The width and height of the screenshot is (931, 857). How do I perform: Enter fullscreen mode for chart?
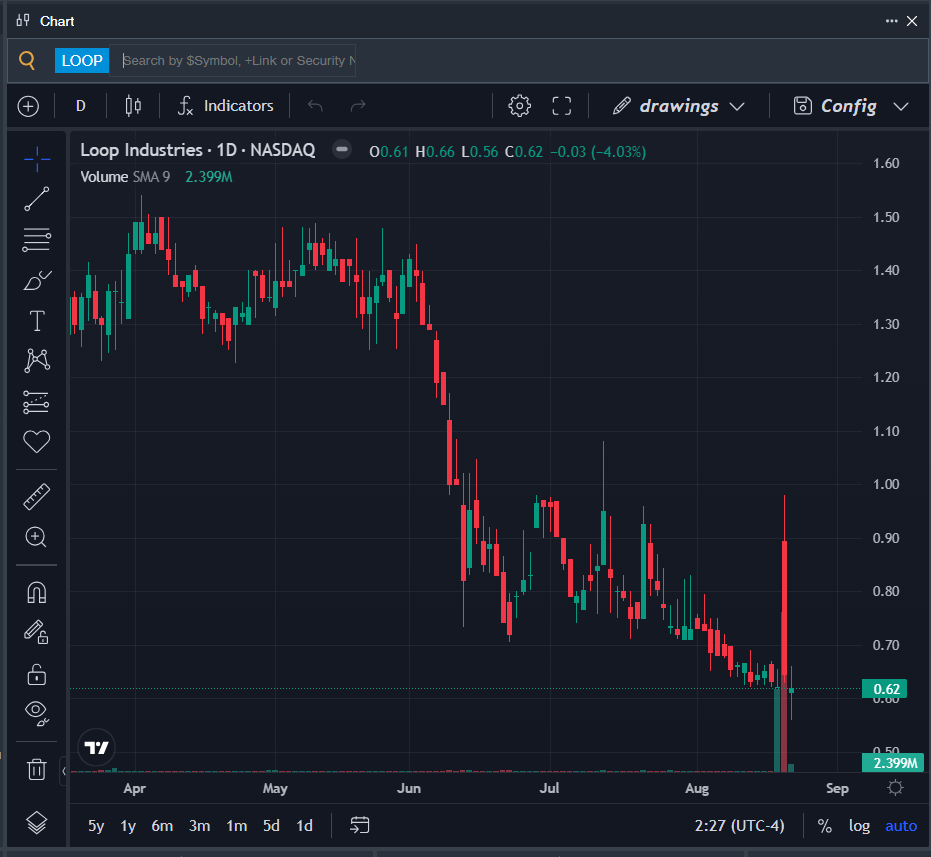(561, 106)
